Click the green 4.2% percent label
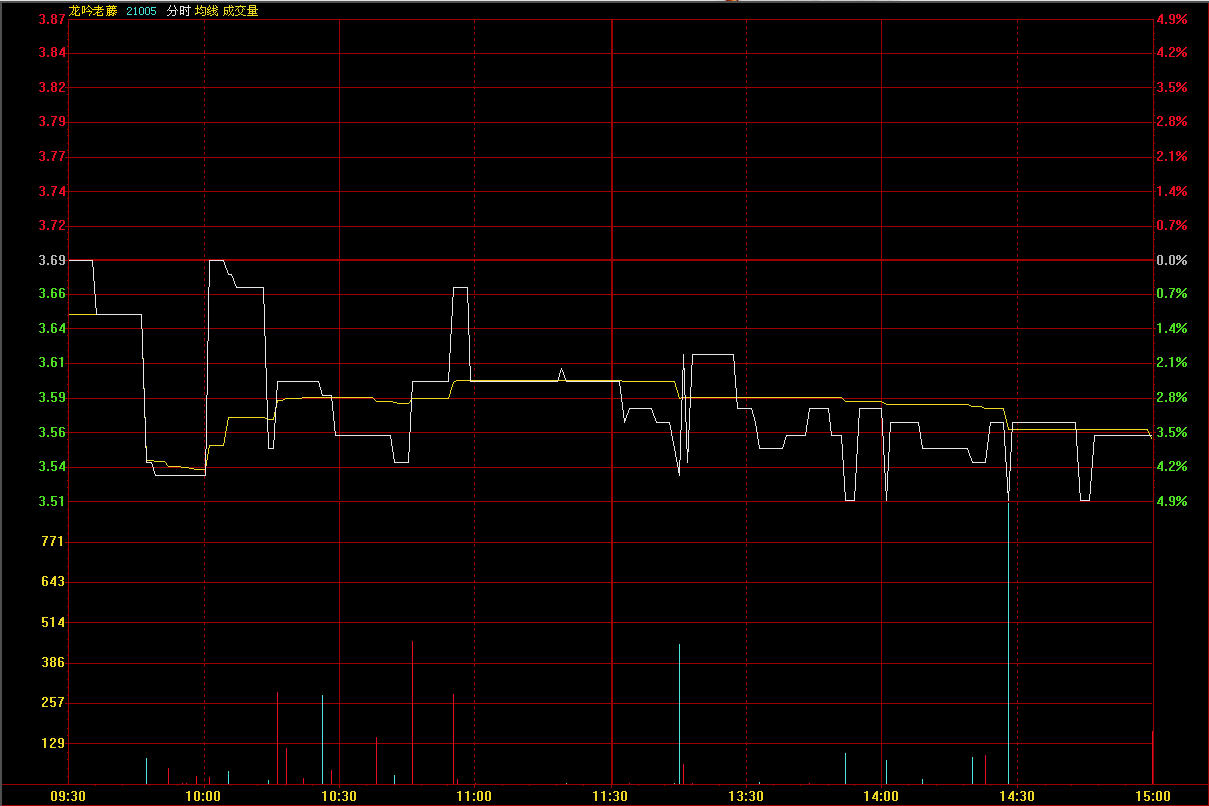 [x=1171, y=466]
